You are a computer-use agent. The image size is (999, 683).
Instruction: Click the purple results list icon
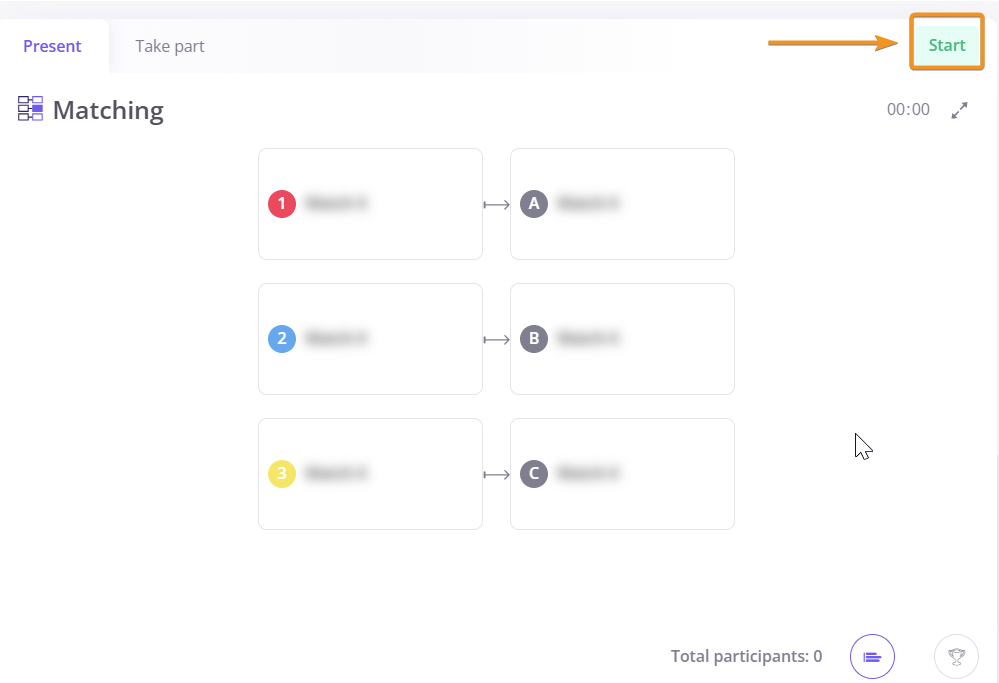pos(872,656)
